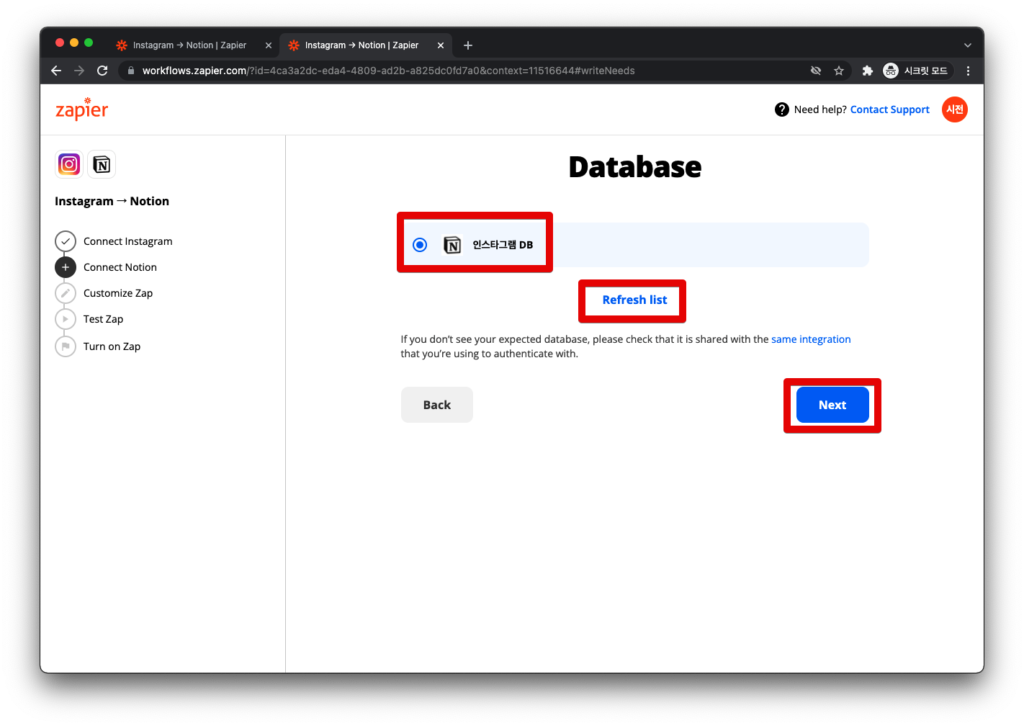Open the same integration link

tap(810, 339)
